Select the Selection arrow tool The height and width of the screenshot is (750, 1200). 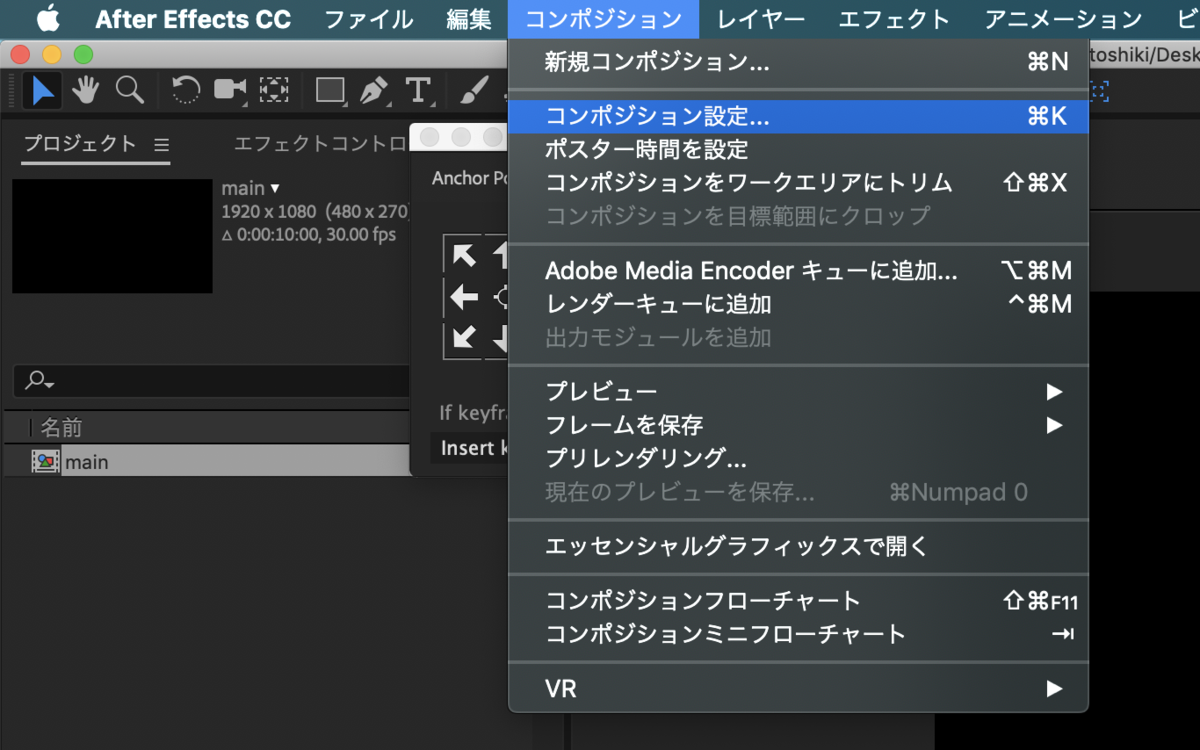(43, 91)
